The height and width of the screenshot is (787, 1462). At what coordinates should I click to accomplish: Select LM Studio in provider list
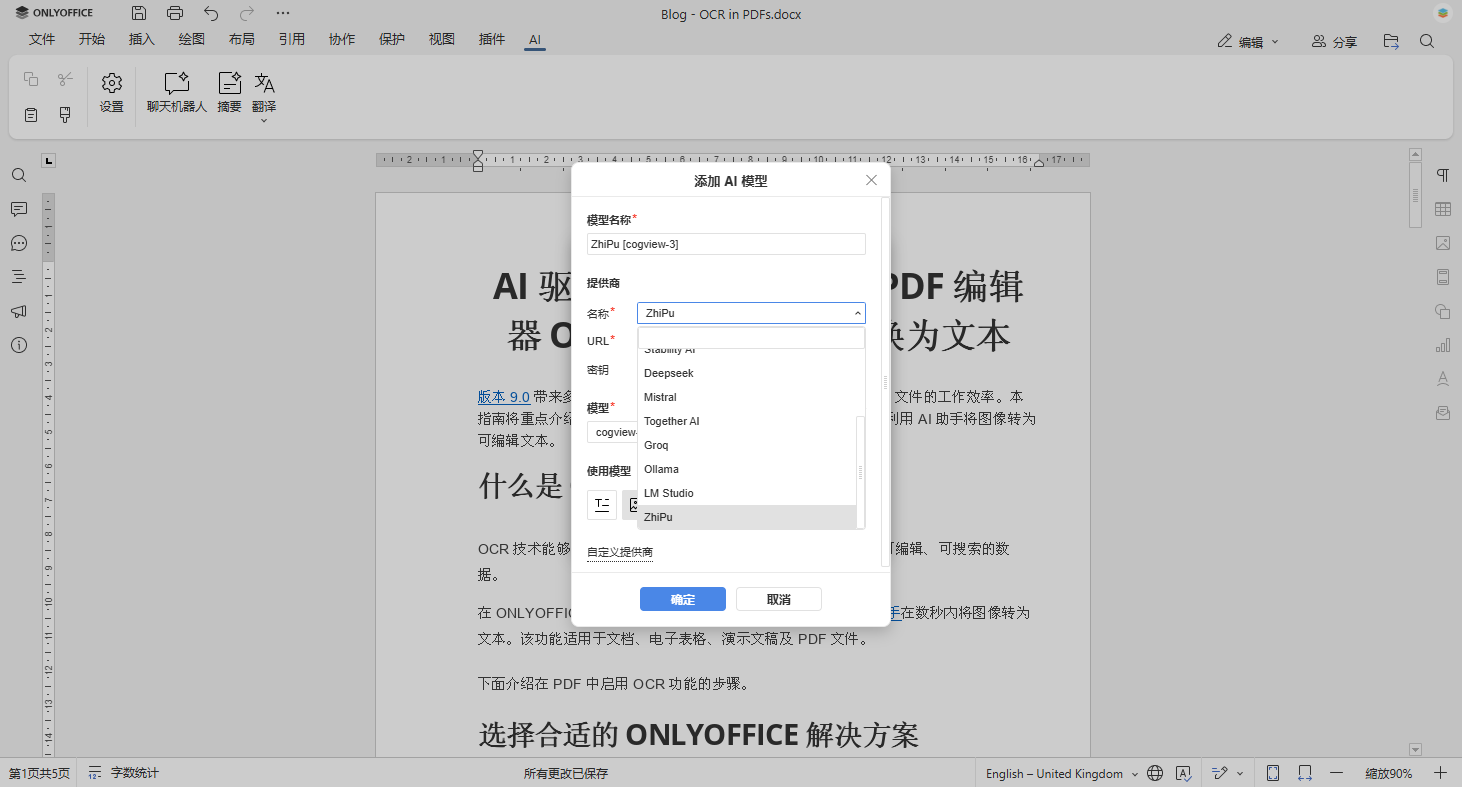(x=747, y=493)
